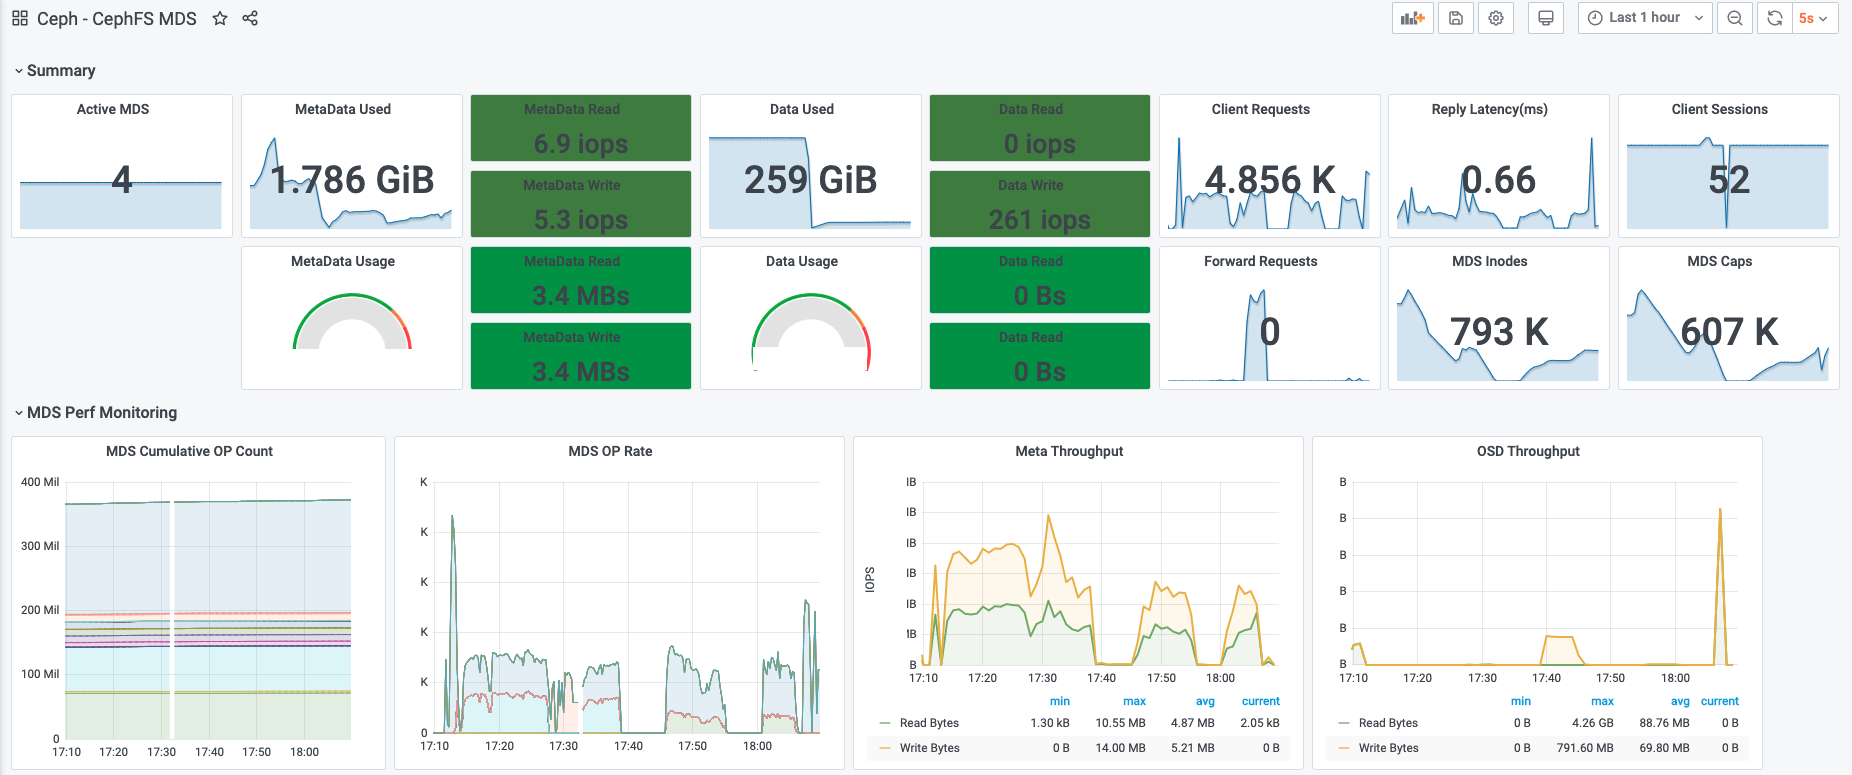
Task: Cycle view mode with the monitor icon
Action: (1546, 18)
